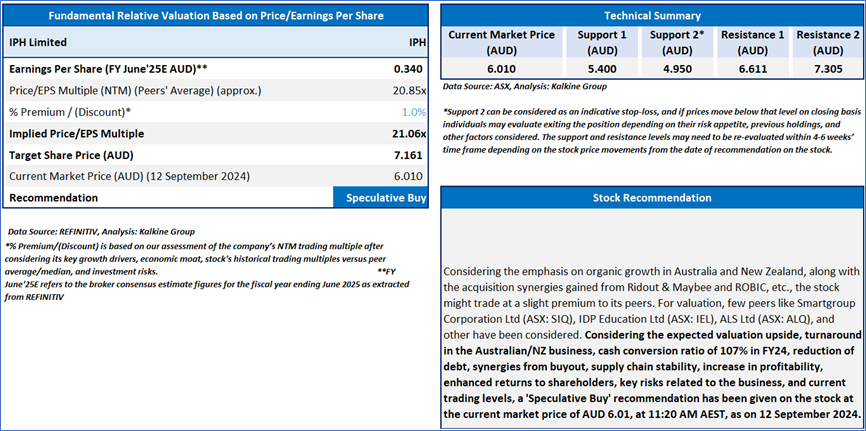
Task: Click the Earnings Per Share value 0.340
Action: pyautogui.click(x=407, y=70)
